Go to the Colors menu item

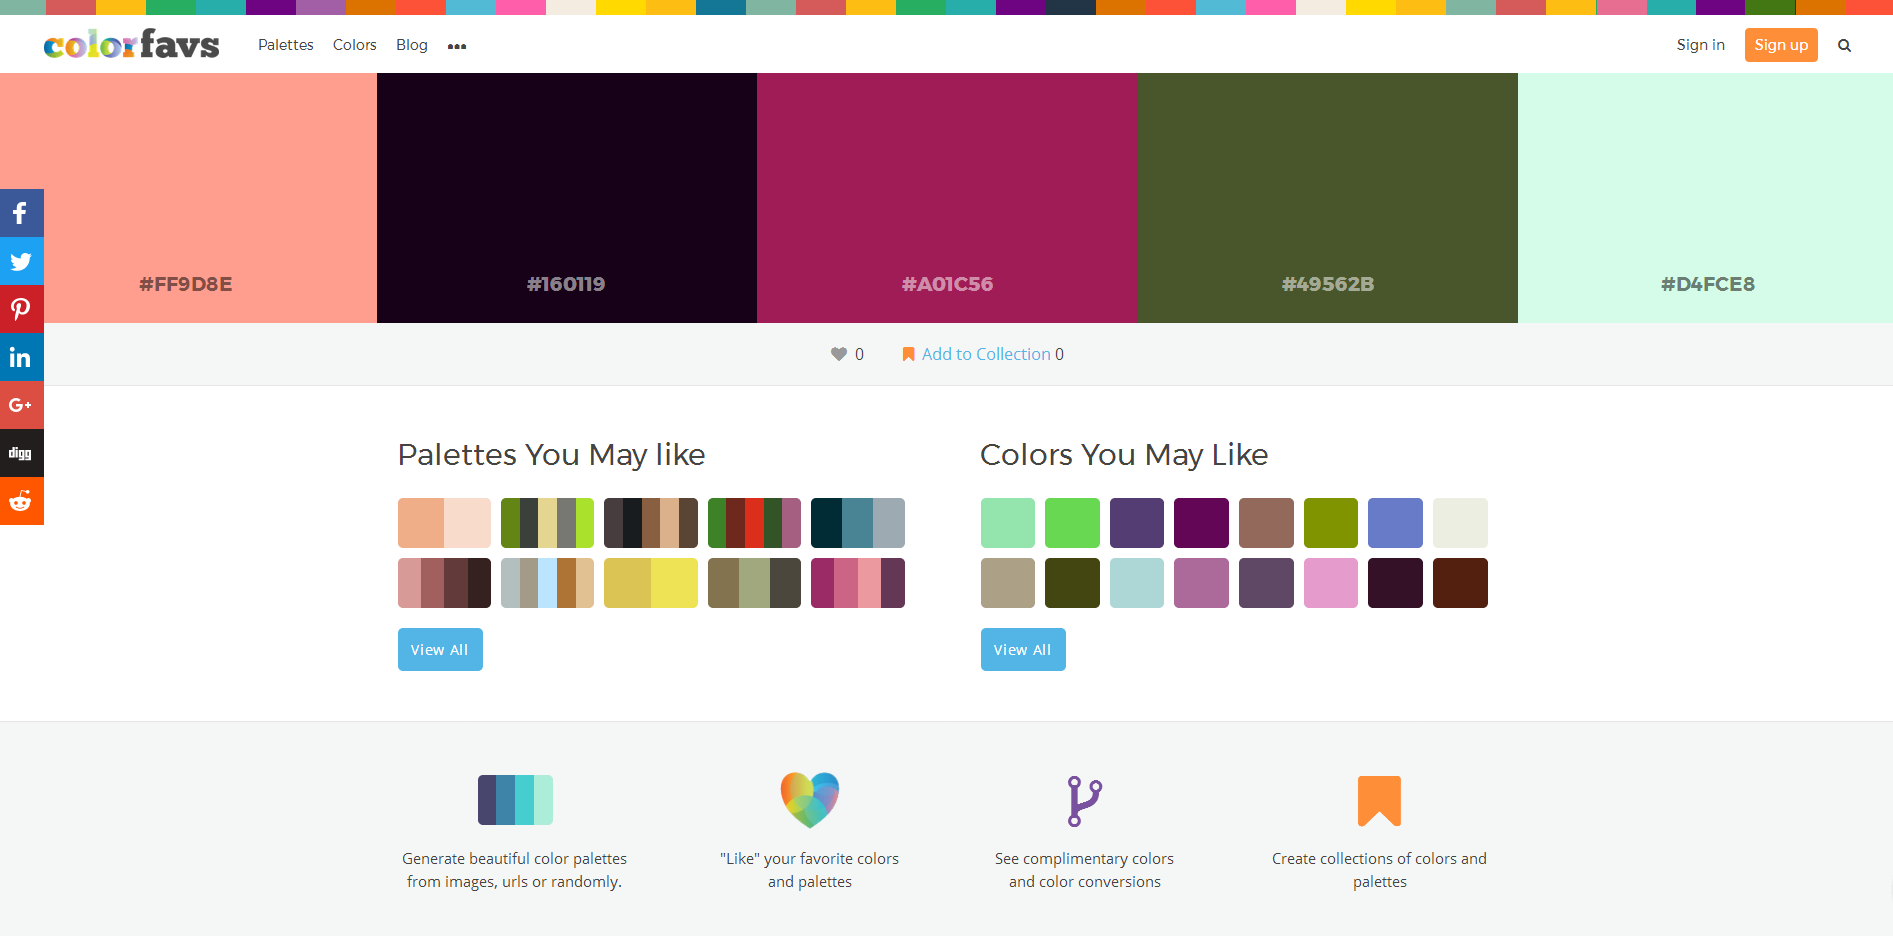[354, 45]
